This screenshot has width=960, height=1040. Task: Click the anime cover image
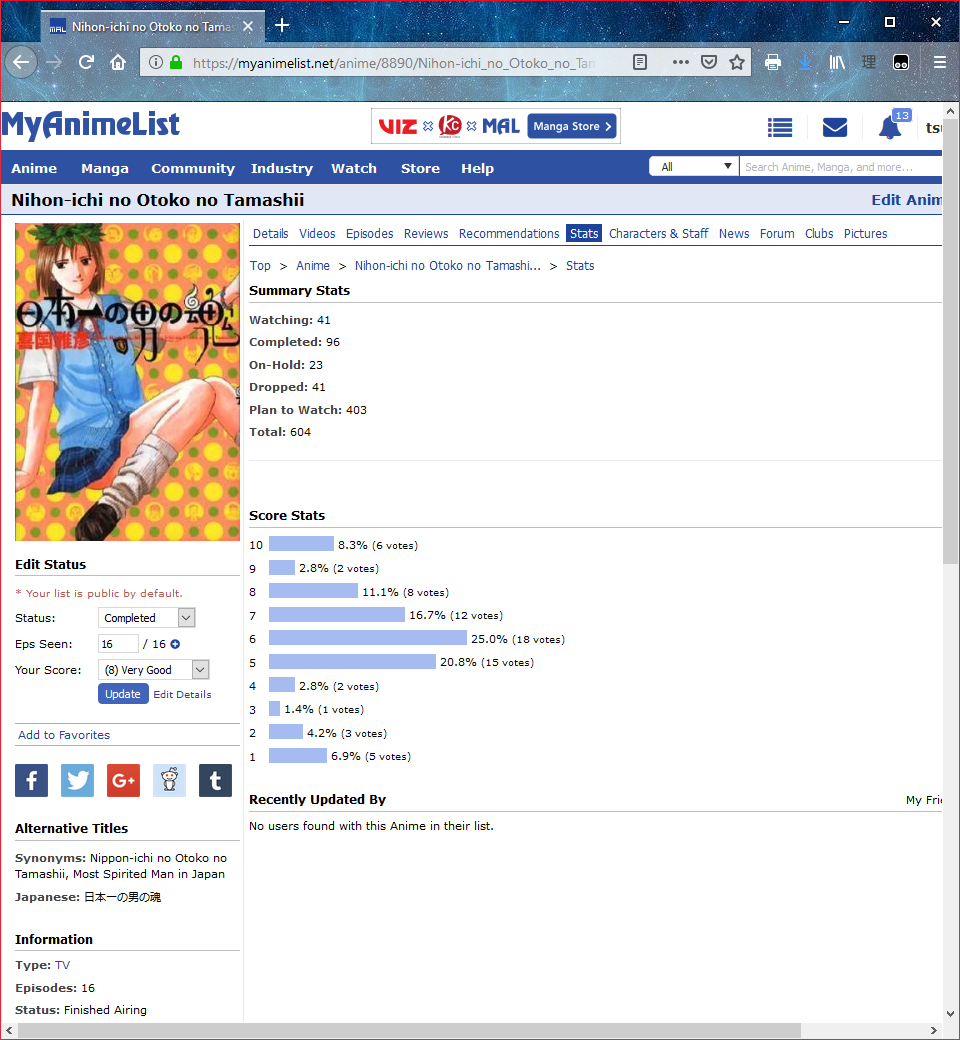pyautogui.click(x=127, y=381)
